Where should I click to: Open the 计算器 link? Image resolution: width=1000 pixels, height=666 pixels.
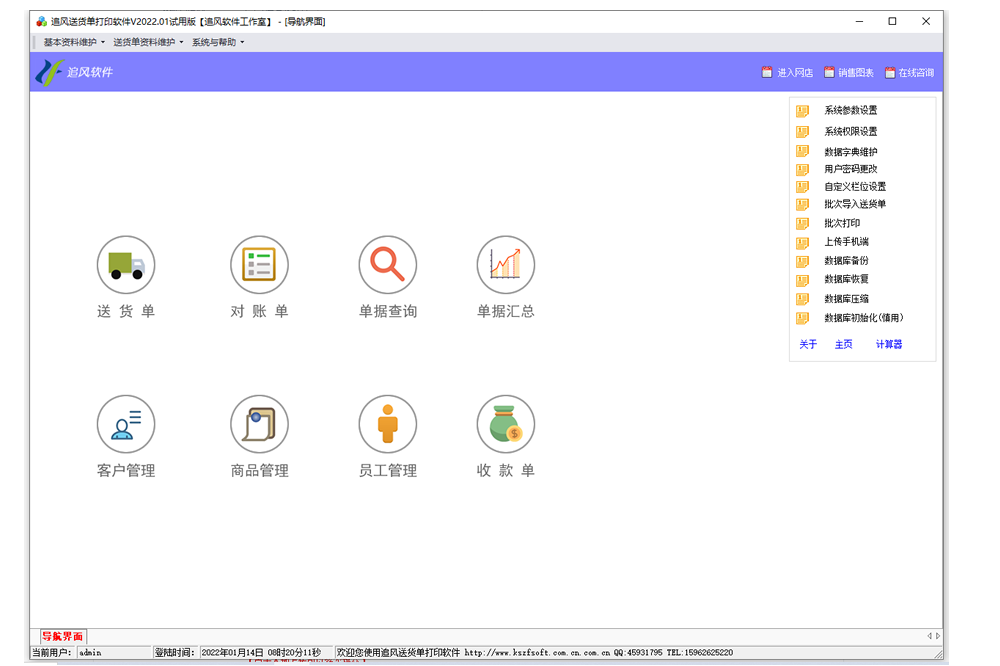[889, 344]
